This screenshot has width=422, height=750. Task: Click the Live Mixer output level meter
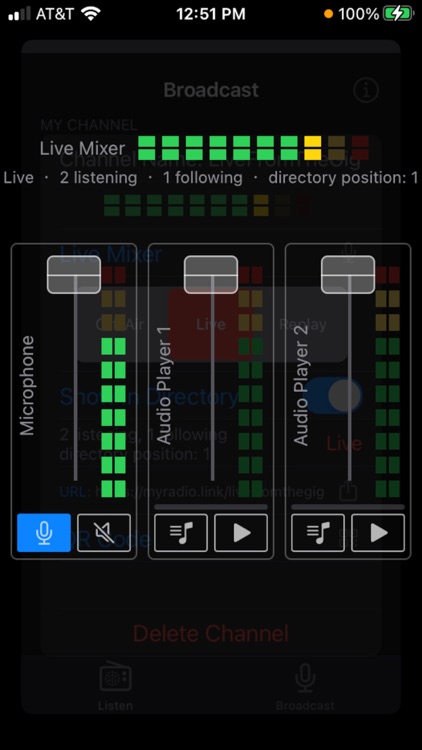pyautogui.click(x=254, y=148)
